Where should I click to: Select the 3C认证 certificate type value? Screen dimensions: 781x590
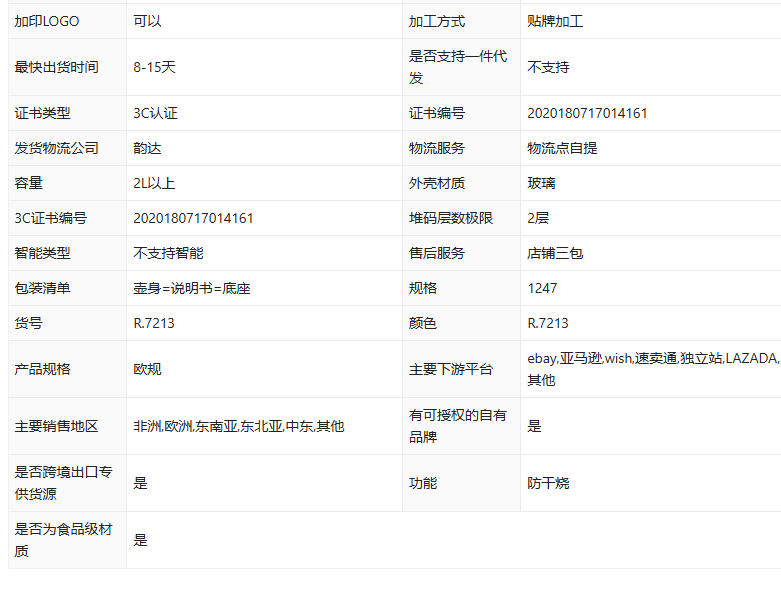tap(155, 113)
